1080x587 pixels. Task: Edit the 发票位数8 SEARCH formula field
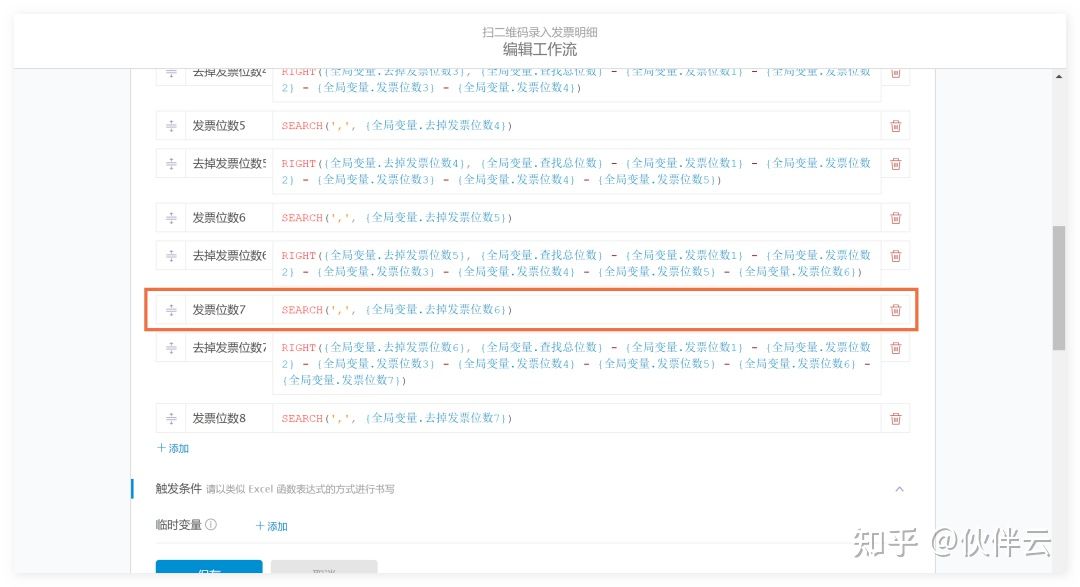pyautogui.click(x=577, y=419)
